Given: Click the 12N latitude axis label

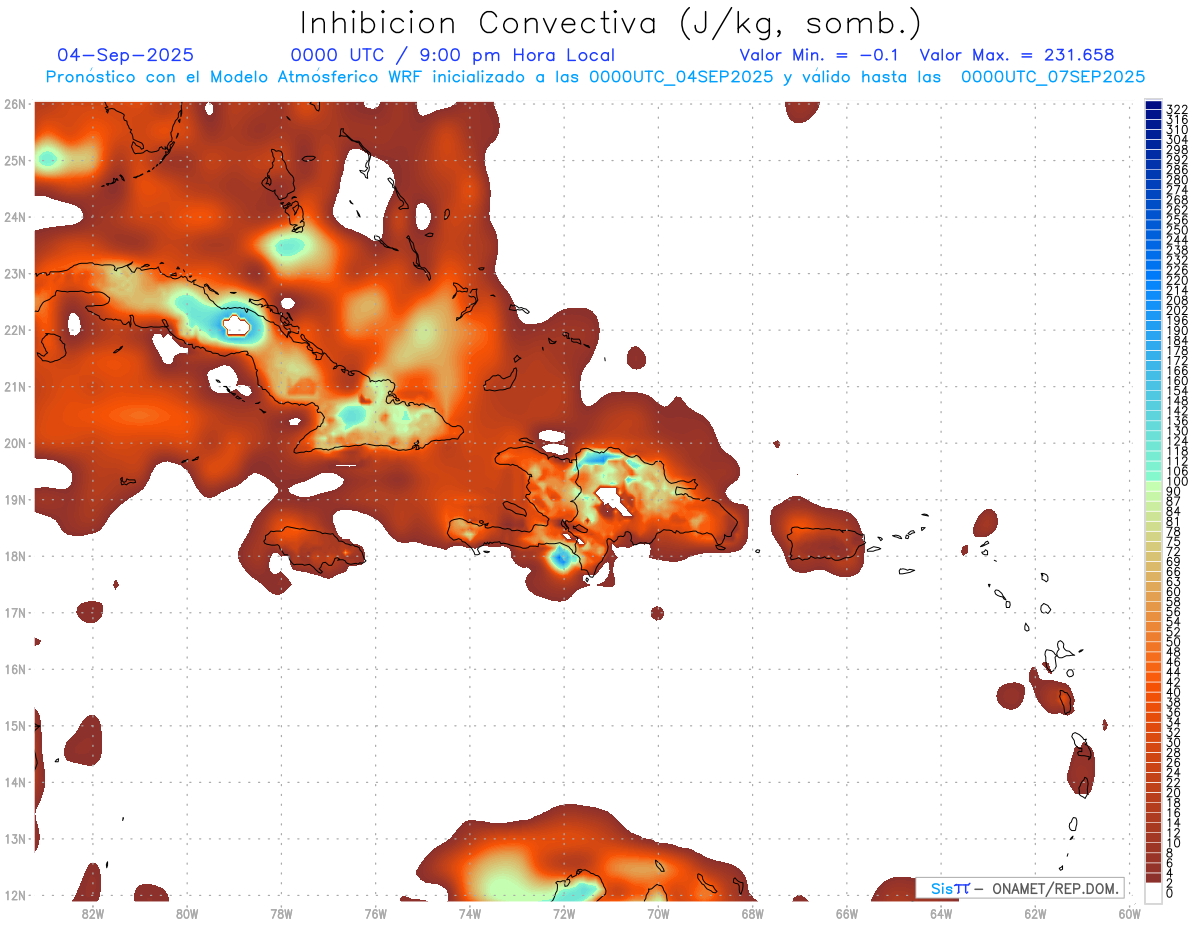Looking at the screenshot, I should coord(15,895).
